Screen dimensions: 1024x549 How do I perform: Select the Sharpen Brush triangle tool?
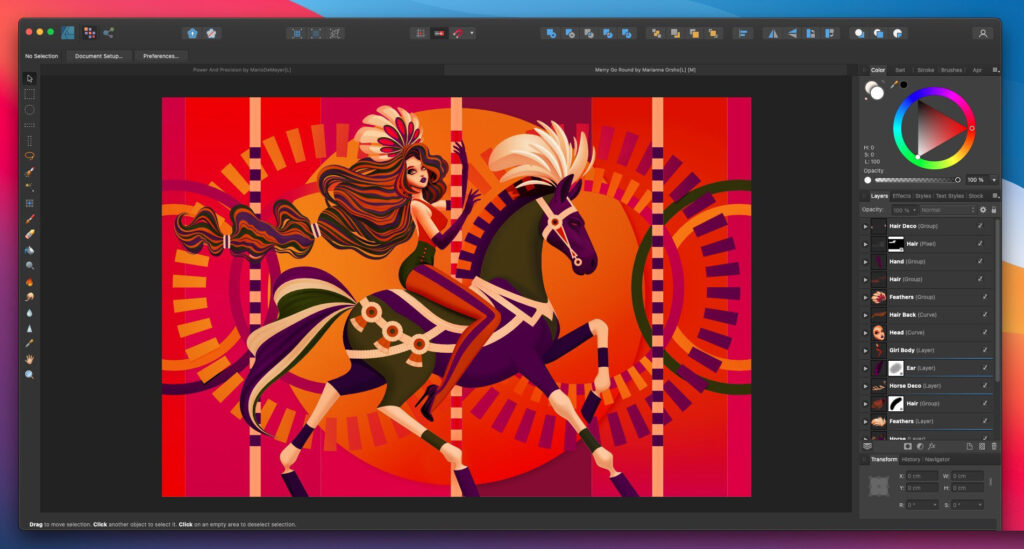point(29,328)
